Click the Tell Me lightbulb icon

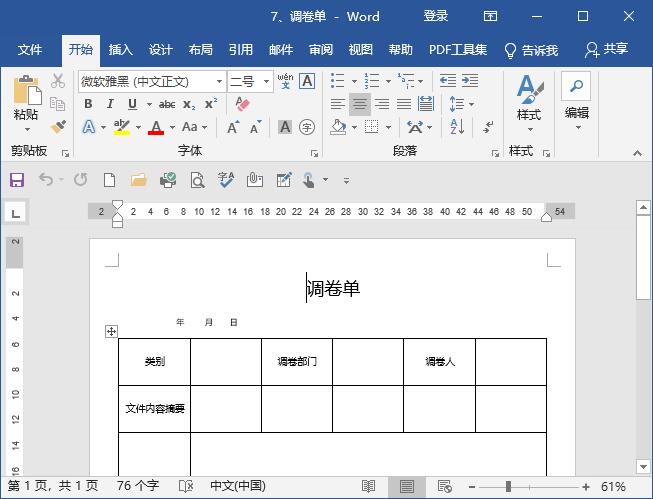tap(510, 50)
